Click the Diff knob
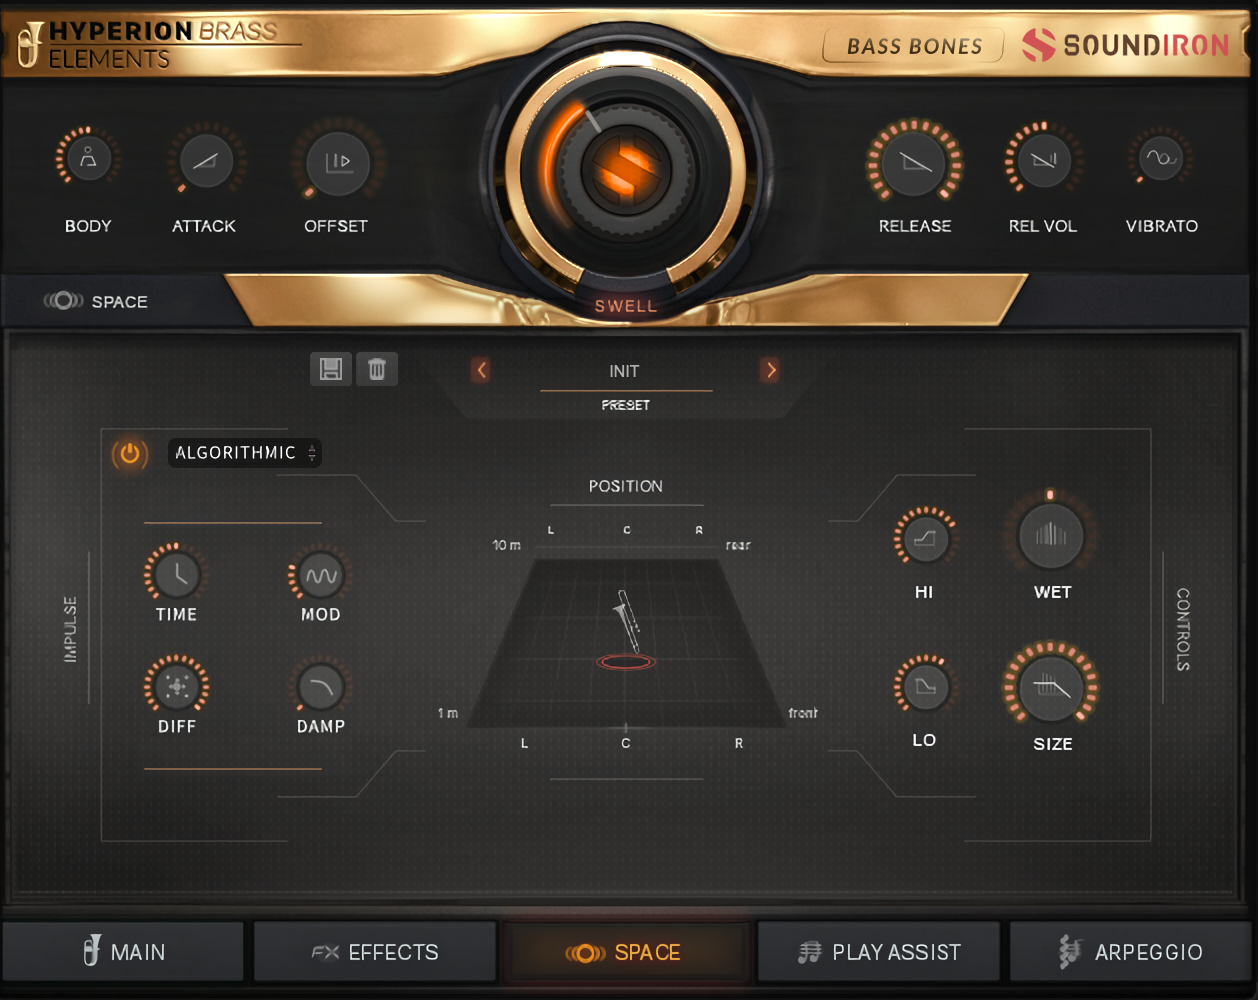The height and width of the screenshot is (1000, 1258). (x=177, y=686)
